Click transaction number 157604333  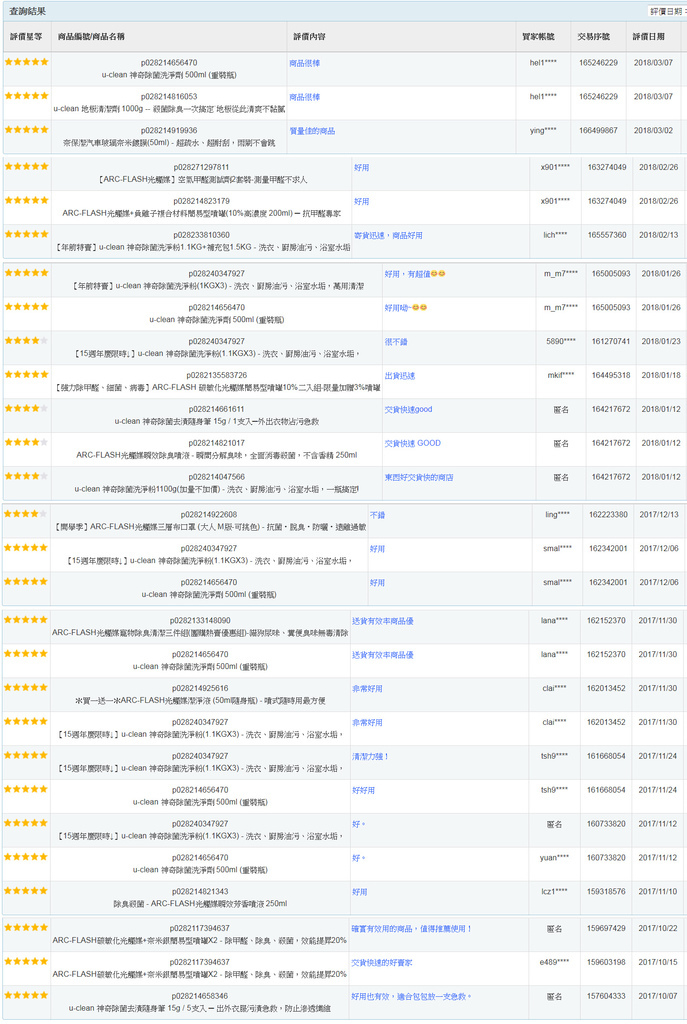point(606,996)
